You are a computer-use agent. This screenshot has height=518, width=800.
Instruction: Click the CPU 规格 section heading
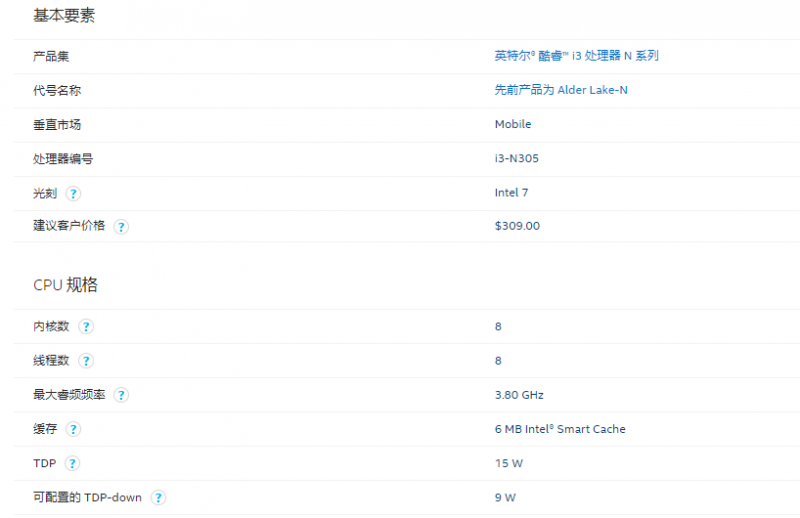pyautogui.click(x=65, y=285)
